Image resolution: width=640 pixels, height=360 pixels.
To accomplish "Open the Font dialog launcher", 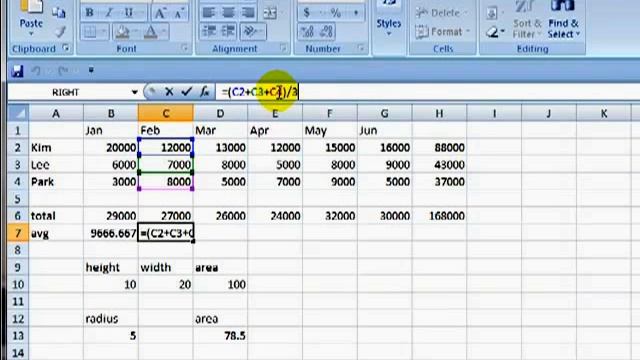I will (184, 48).
